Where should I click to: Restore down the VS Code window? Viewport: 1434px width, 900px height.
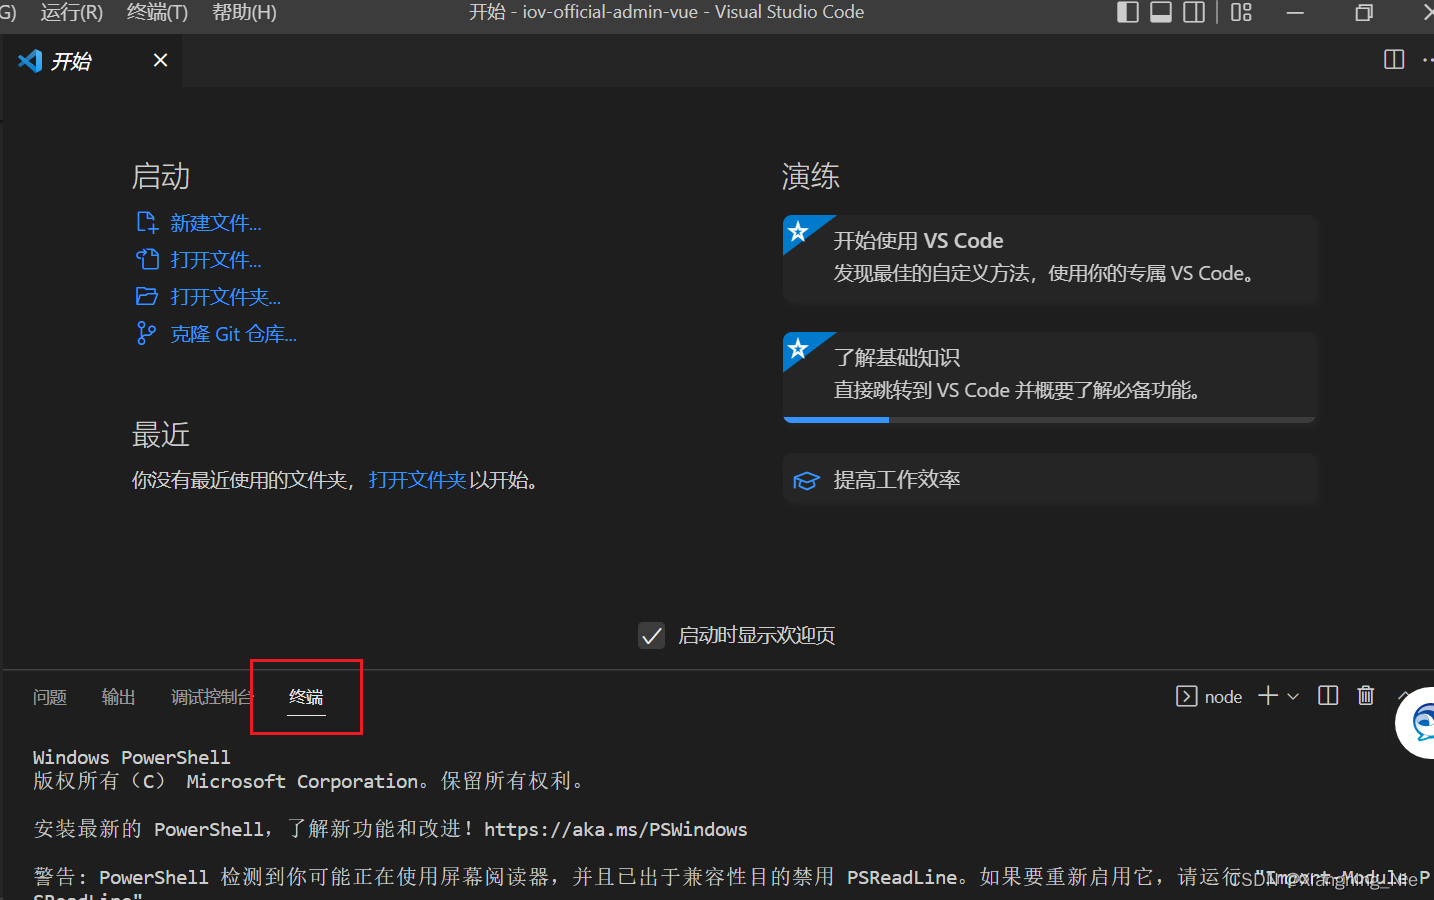[1364, 12]
